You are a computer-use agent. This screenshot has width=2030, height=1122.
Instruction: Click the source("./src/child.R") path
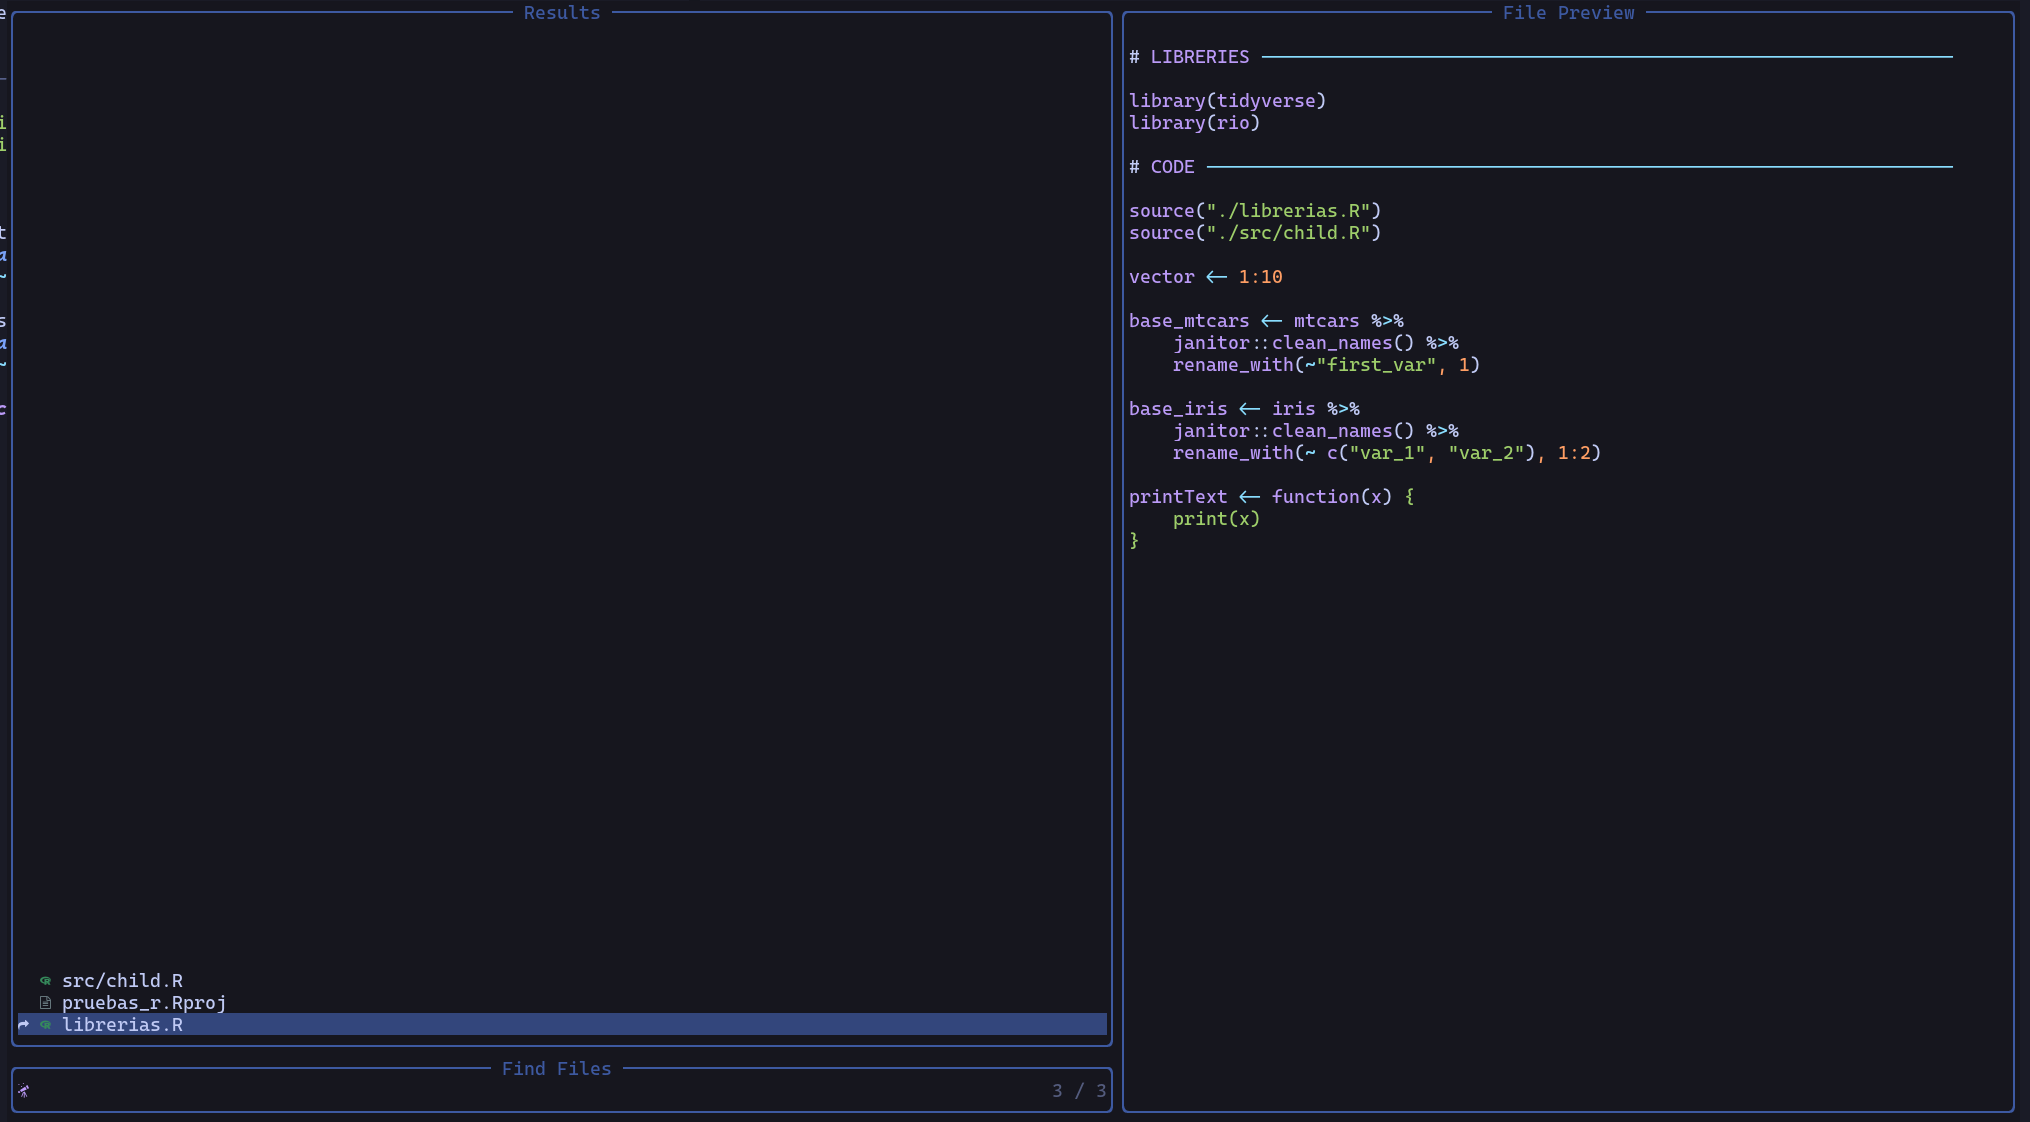(x=1254, y=232)
